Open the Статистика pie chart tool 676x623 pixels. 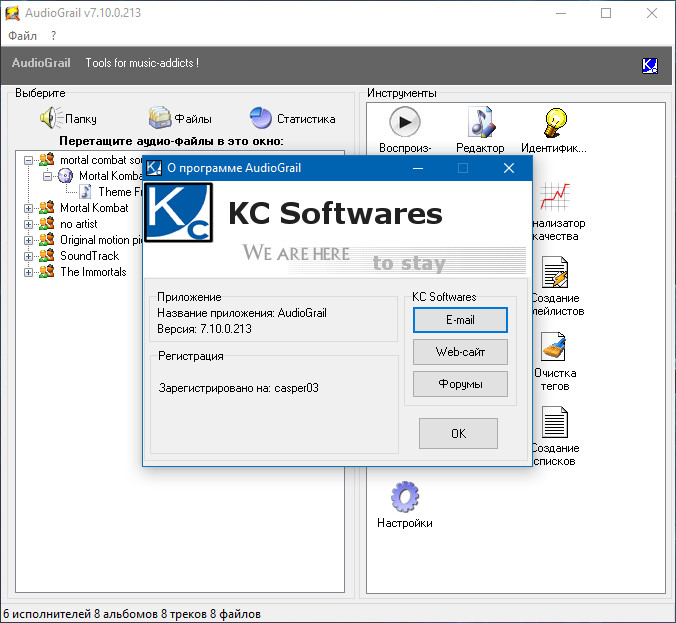click(x=292, y=118)
